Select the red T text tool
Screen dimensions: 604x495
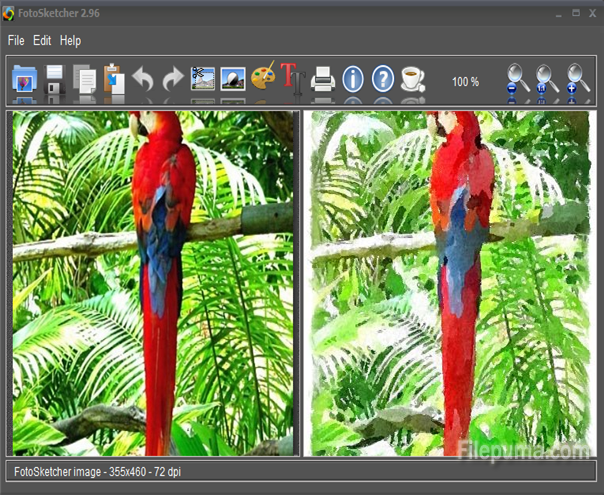pos(291,78)
